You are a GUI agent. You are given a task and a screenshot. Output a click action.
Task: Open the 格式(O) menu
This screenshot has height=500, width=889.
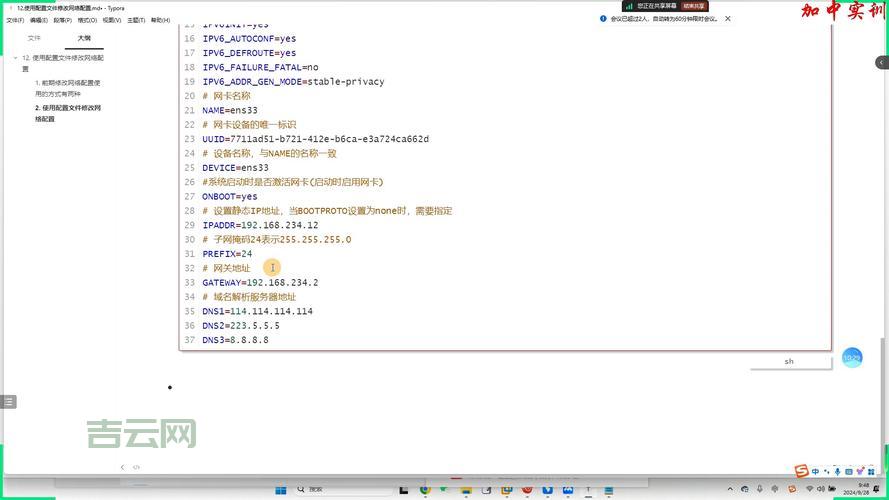coord(88,20)
